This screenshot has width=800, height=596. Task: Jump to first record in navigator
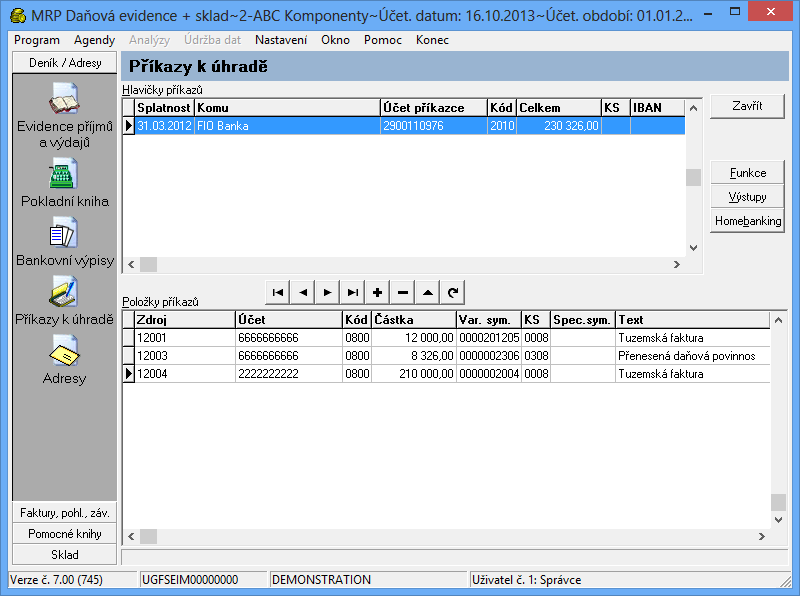pos(278,292)
